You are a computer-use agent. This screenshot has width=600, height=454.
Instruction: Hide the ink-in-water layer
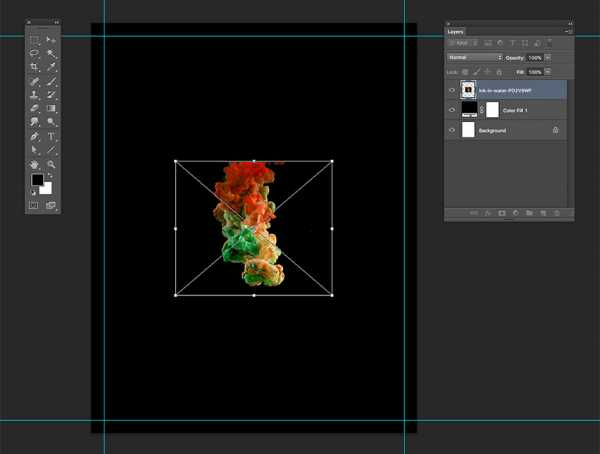pos(452,89)
